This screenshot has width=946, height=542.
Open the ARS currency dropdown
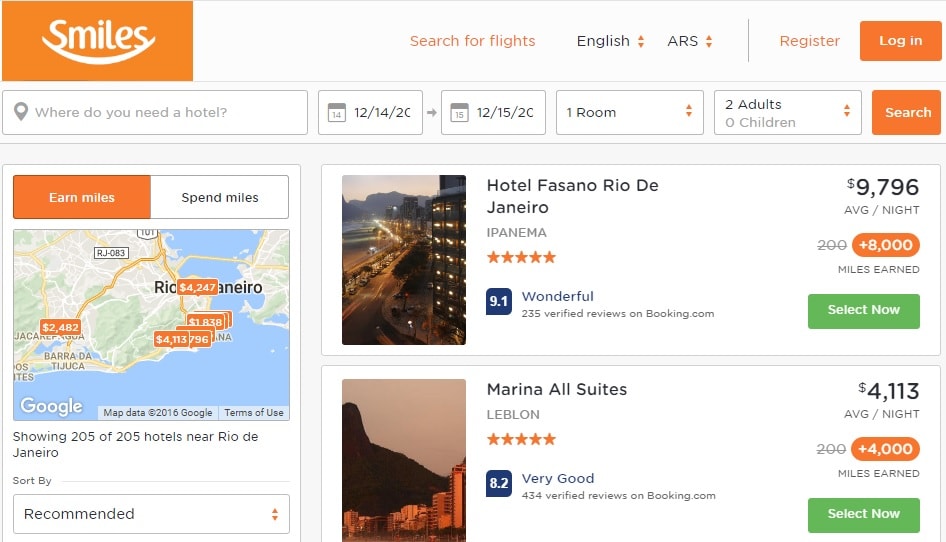(x=690, y=41)
